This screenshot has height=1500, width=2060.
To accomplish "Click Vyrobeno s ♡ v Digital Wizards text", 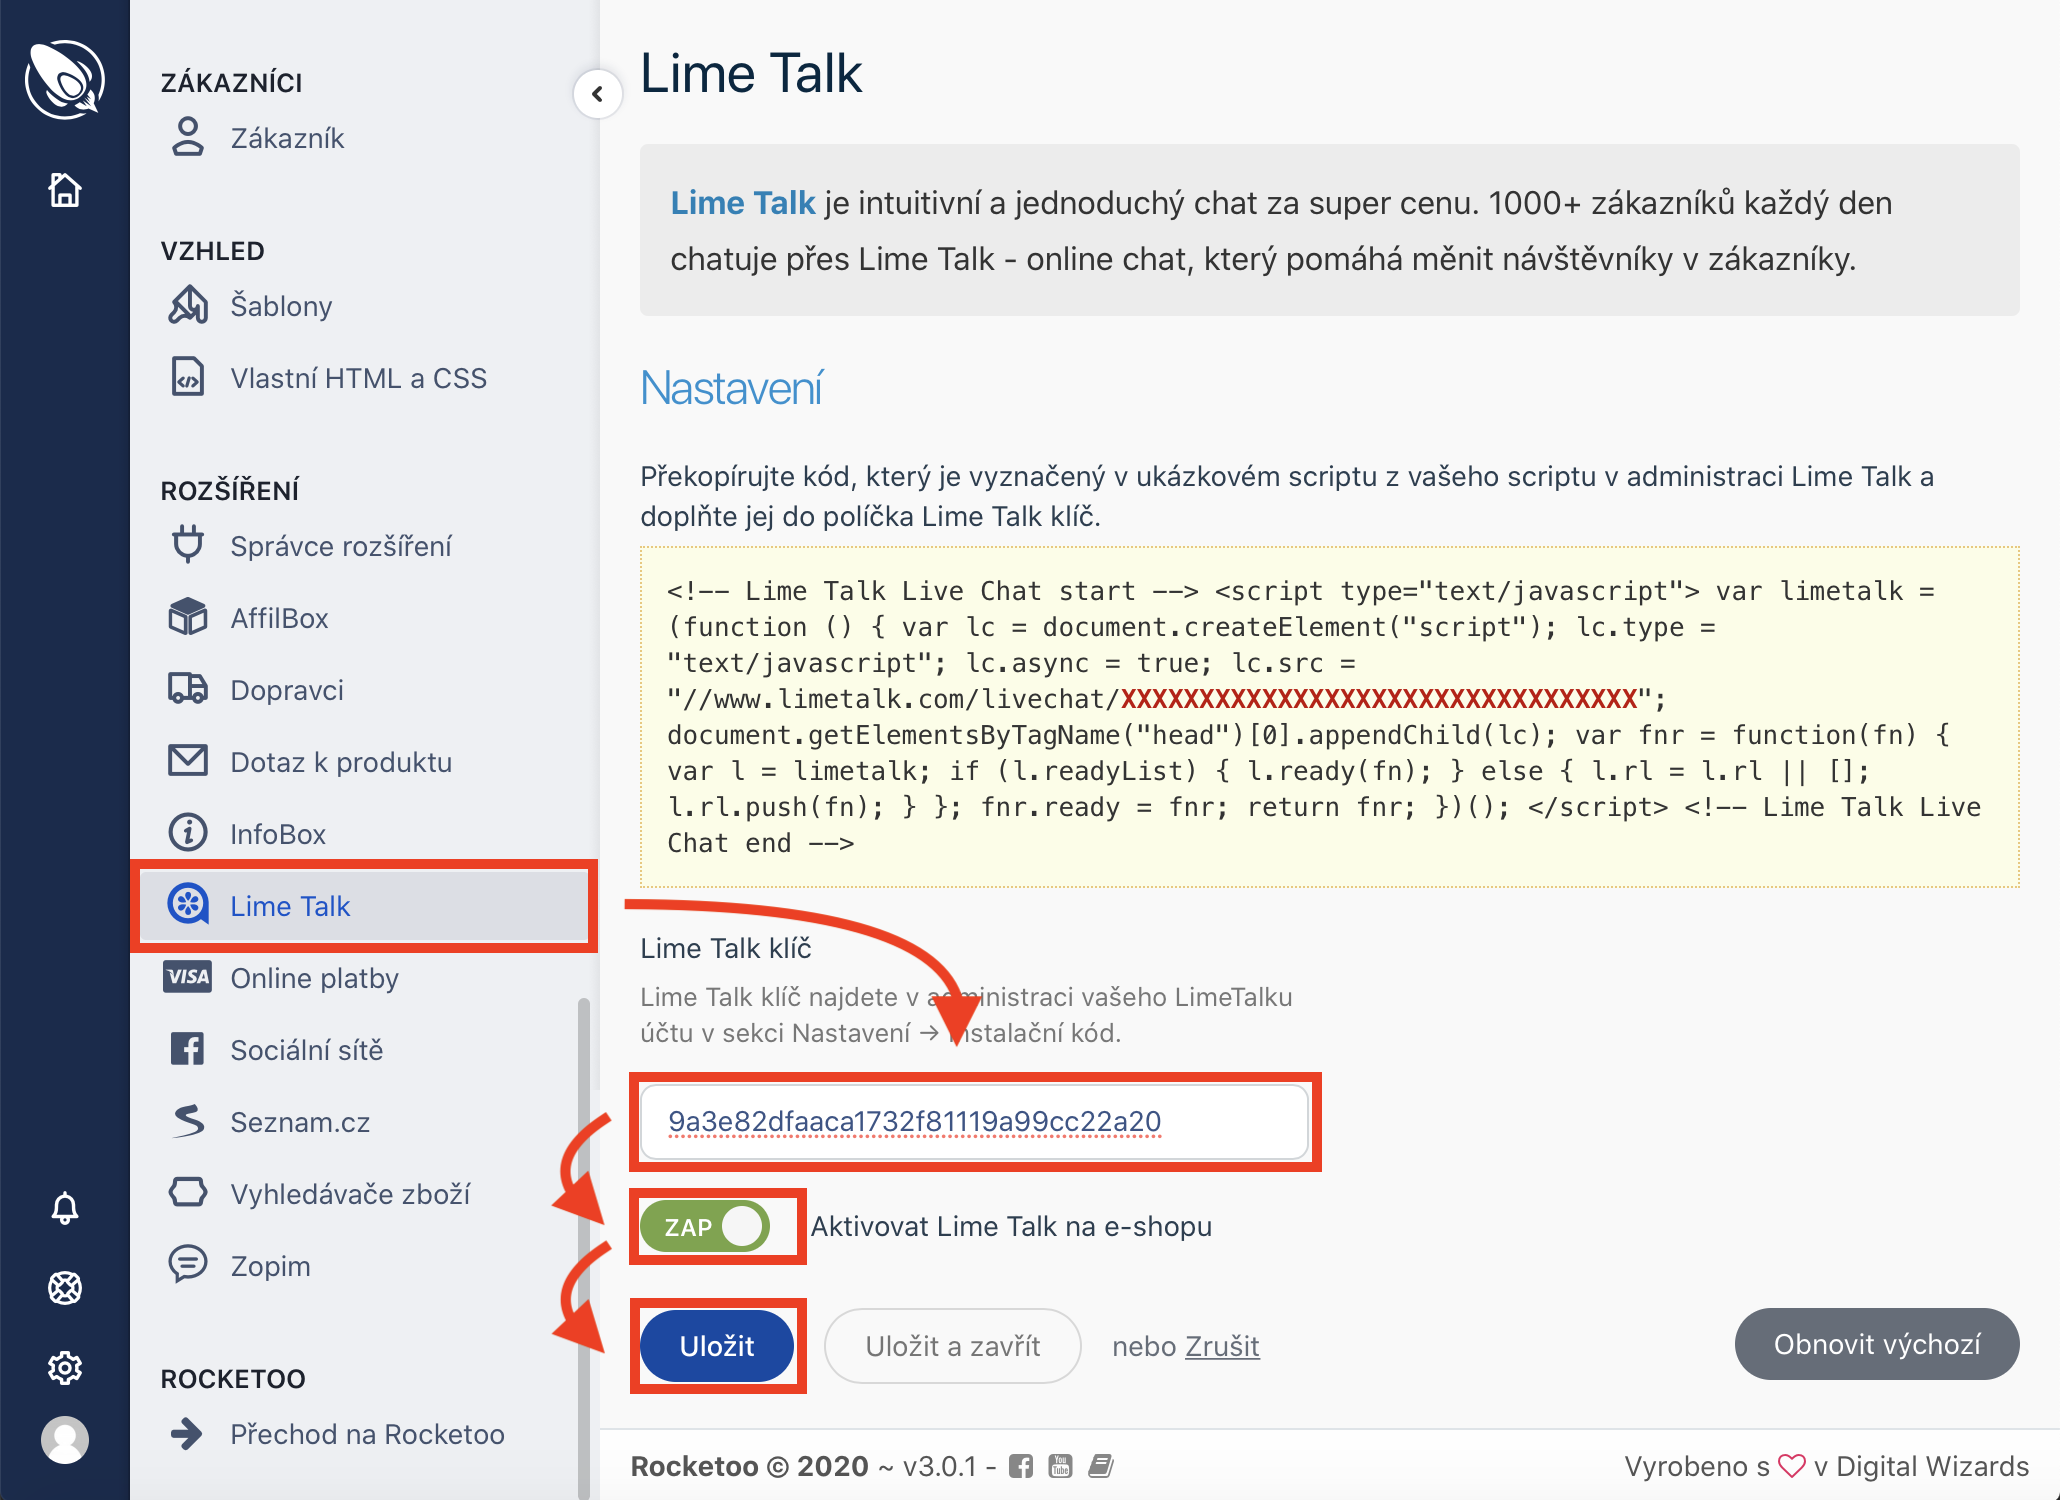I will [1826, 1466].
